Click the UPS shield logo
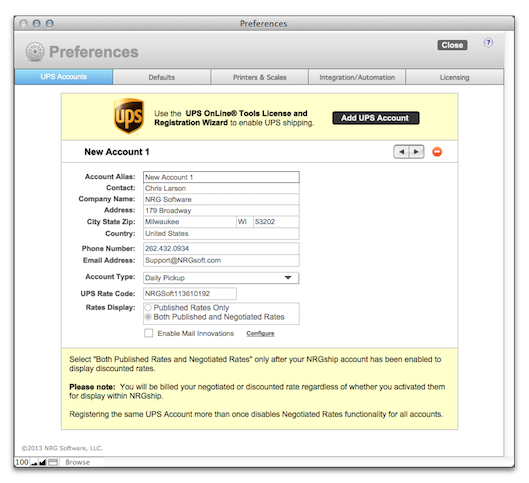The width and height of the screenshot is (529, 483). pyautogui.click(x=129, y=116)
